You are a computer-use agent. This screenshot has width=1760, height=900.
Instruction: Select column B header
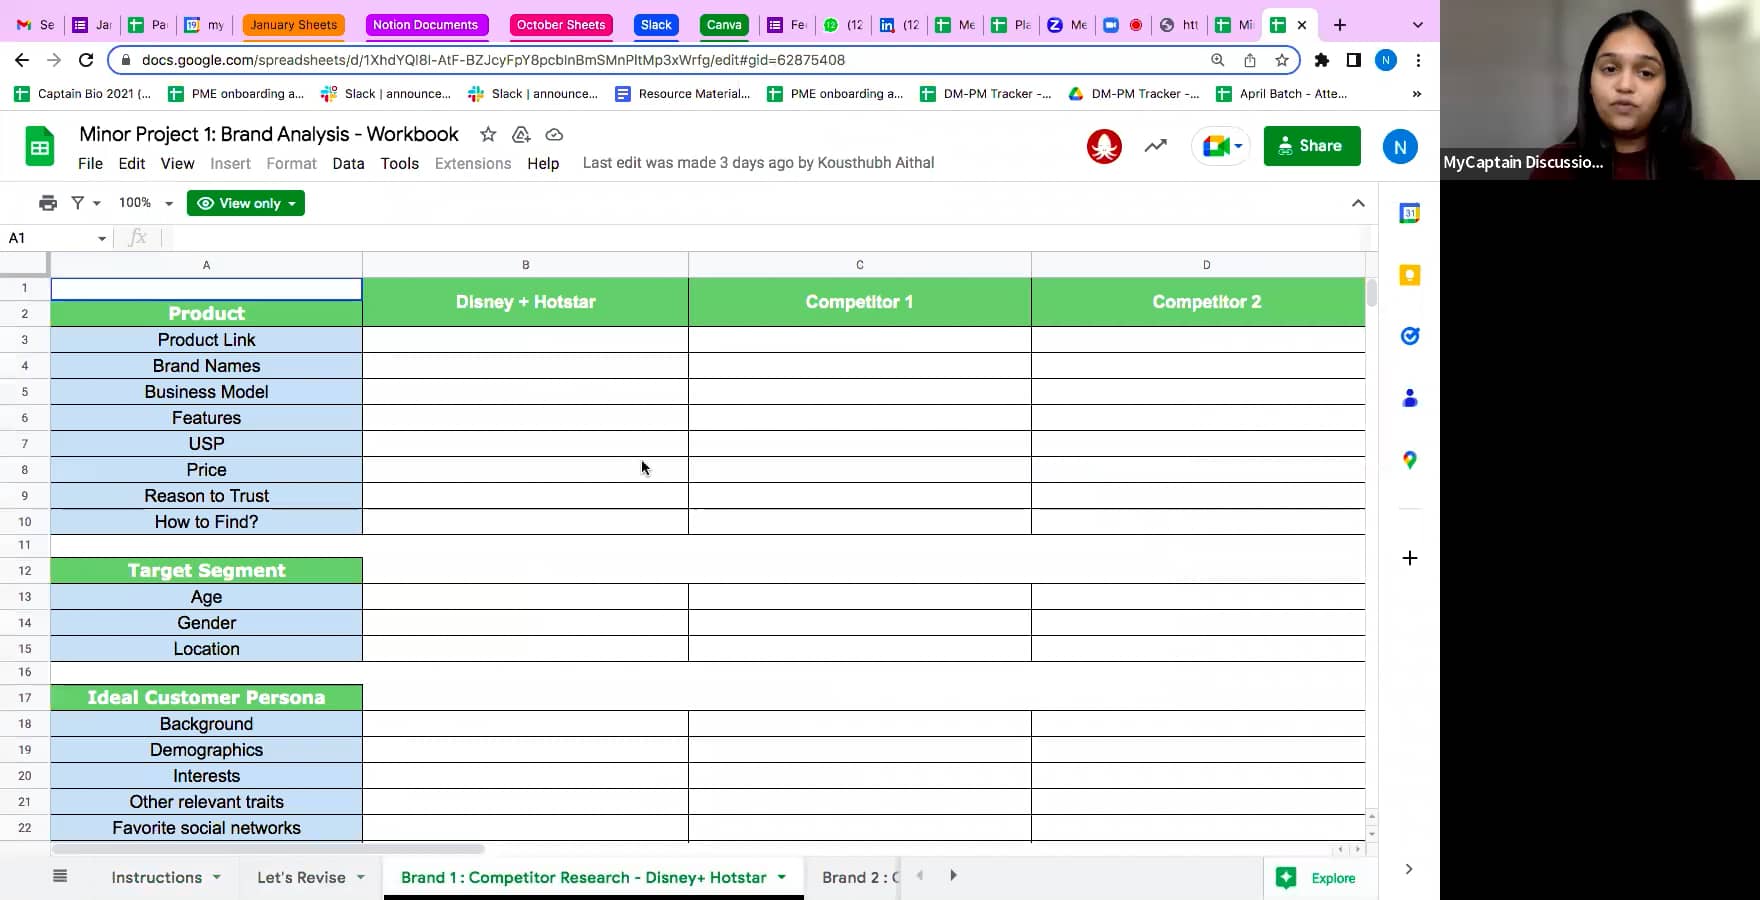click(x=525, y=265)
